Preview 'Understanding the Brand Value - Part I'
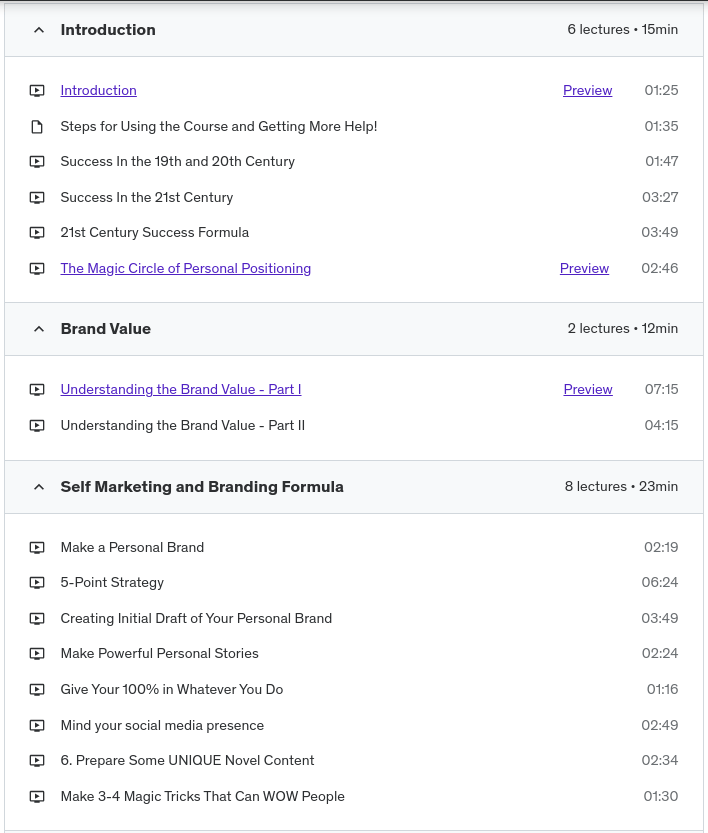708x833 pixels. 587,390
